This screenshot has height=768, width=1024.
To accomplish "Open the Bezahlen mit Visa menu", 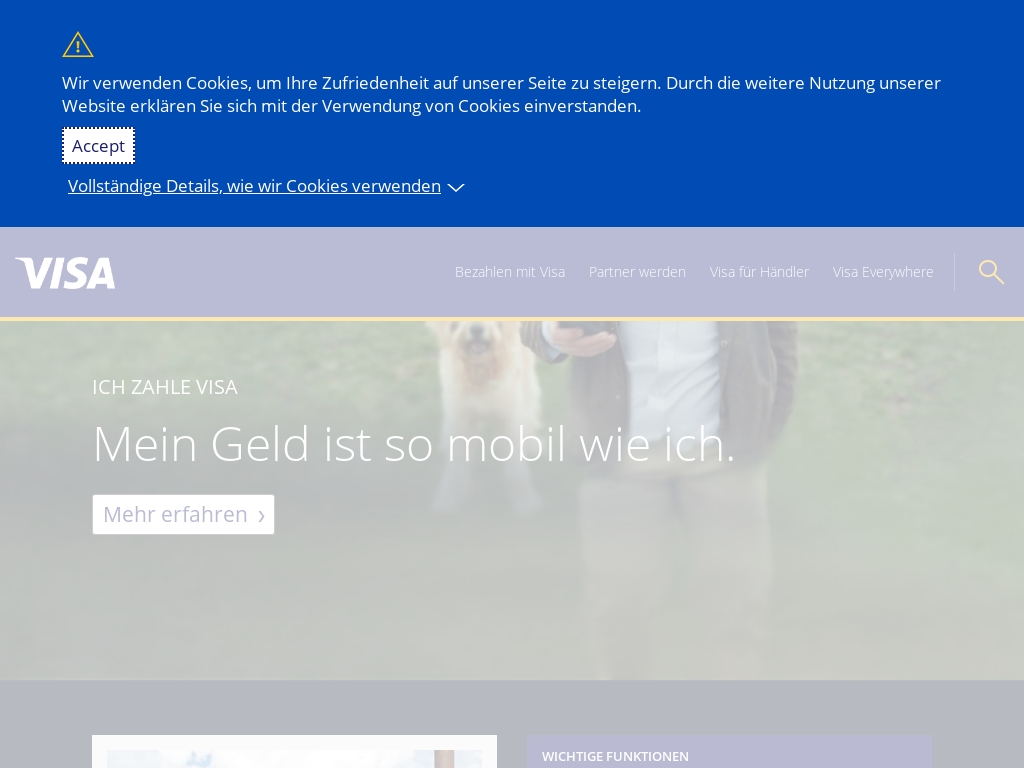I will point(510,272).
